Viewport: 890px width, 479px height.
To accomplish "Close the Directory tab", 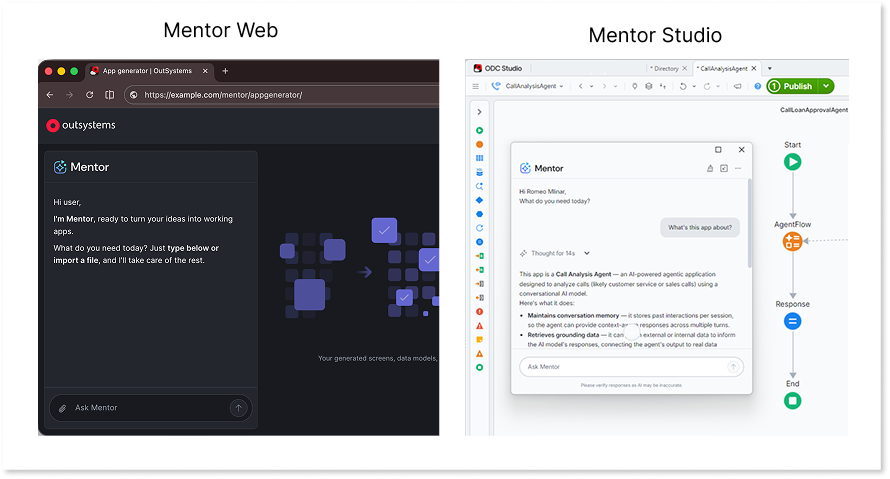I will click(x=685, y=69).
